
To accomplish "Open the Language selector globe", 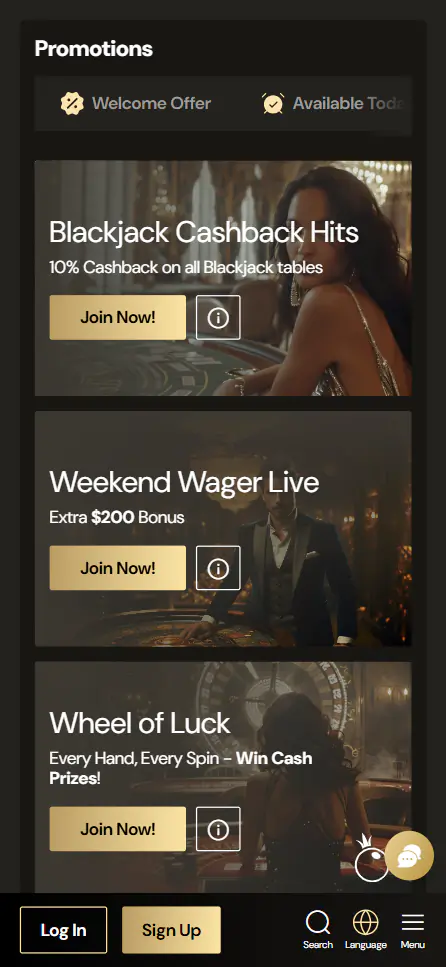I will [x=366, y=930].
